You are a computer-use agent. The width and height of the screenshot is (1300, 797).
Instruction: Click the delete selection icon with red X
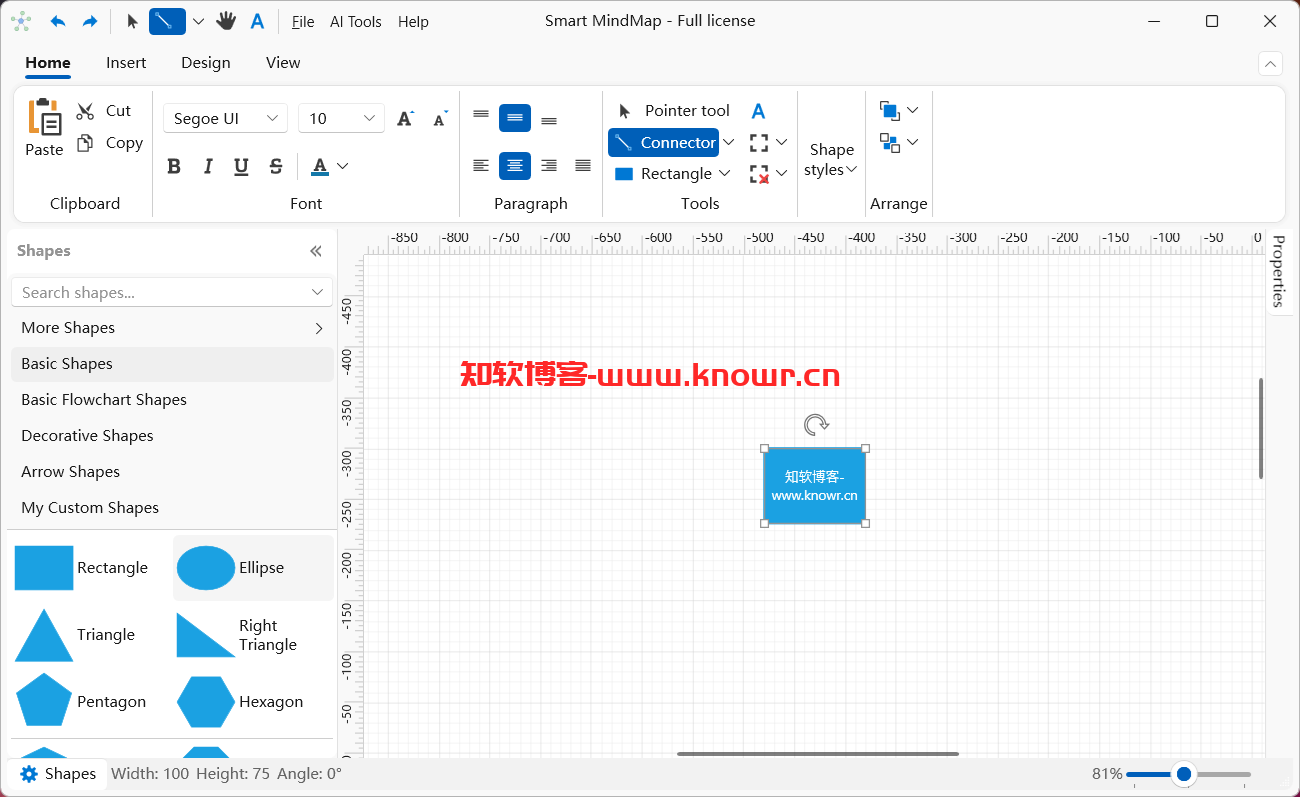coord(759,174)
